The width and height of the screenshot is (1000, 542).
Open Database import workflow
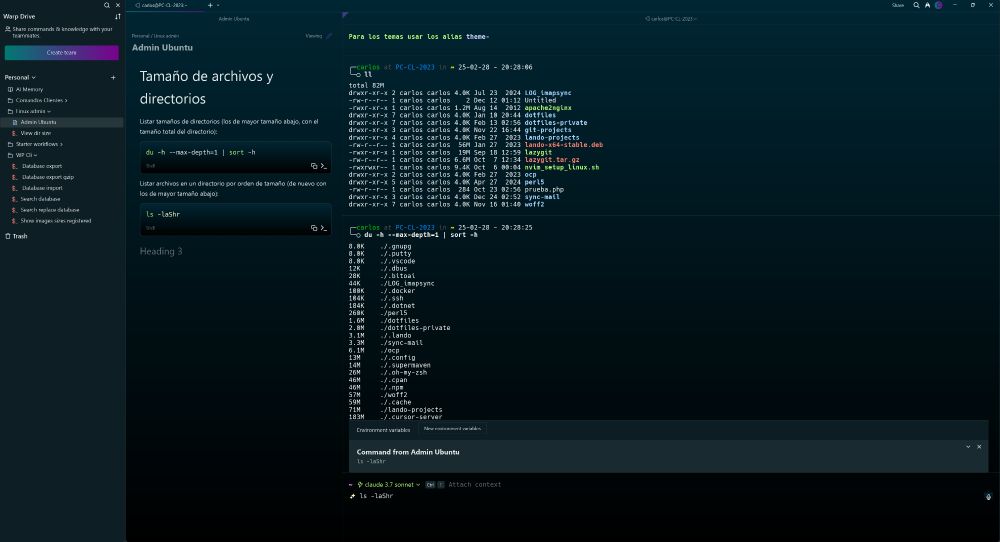(41, 188)
